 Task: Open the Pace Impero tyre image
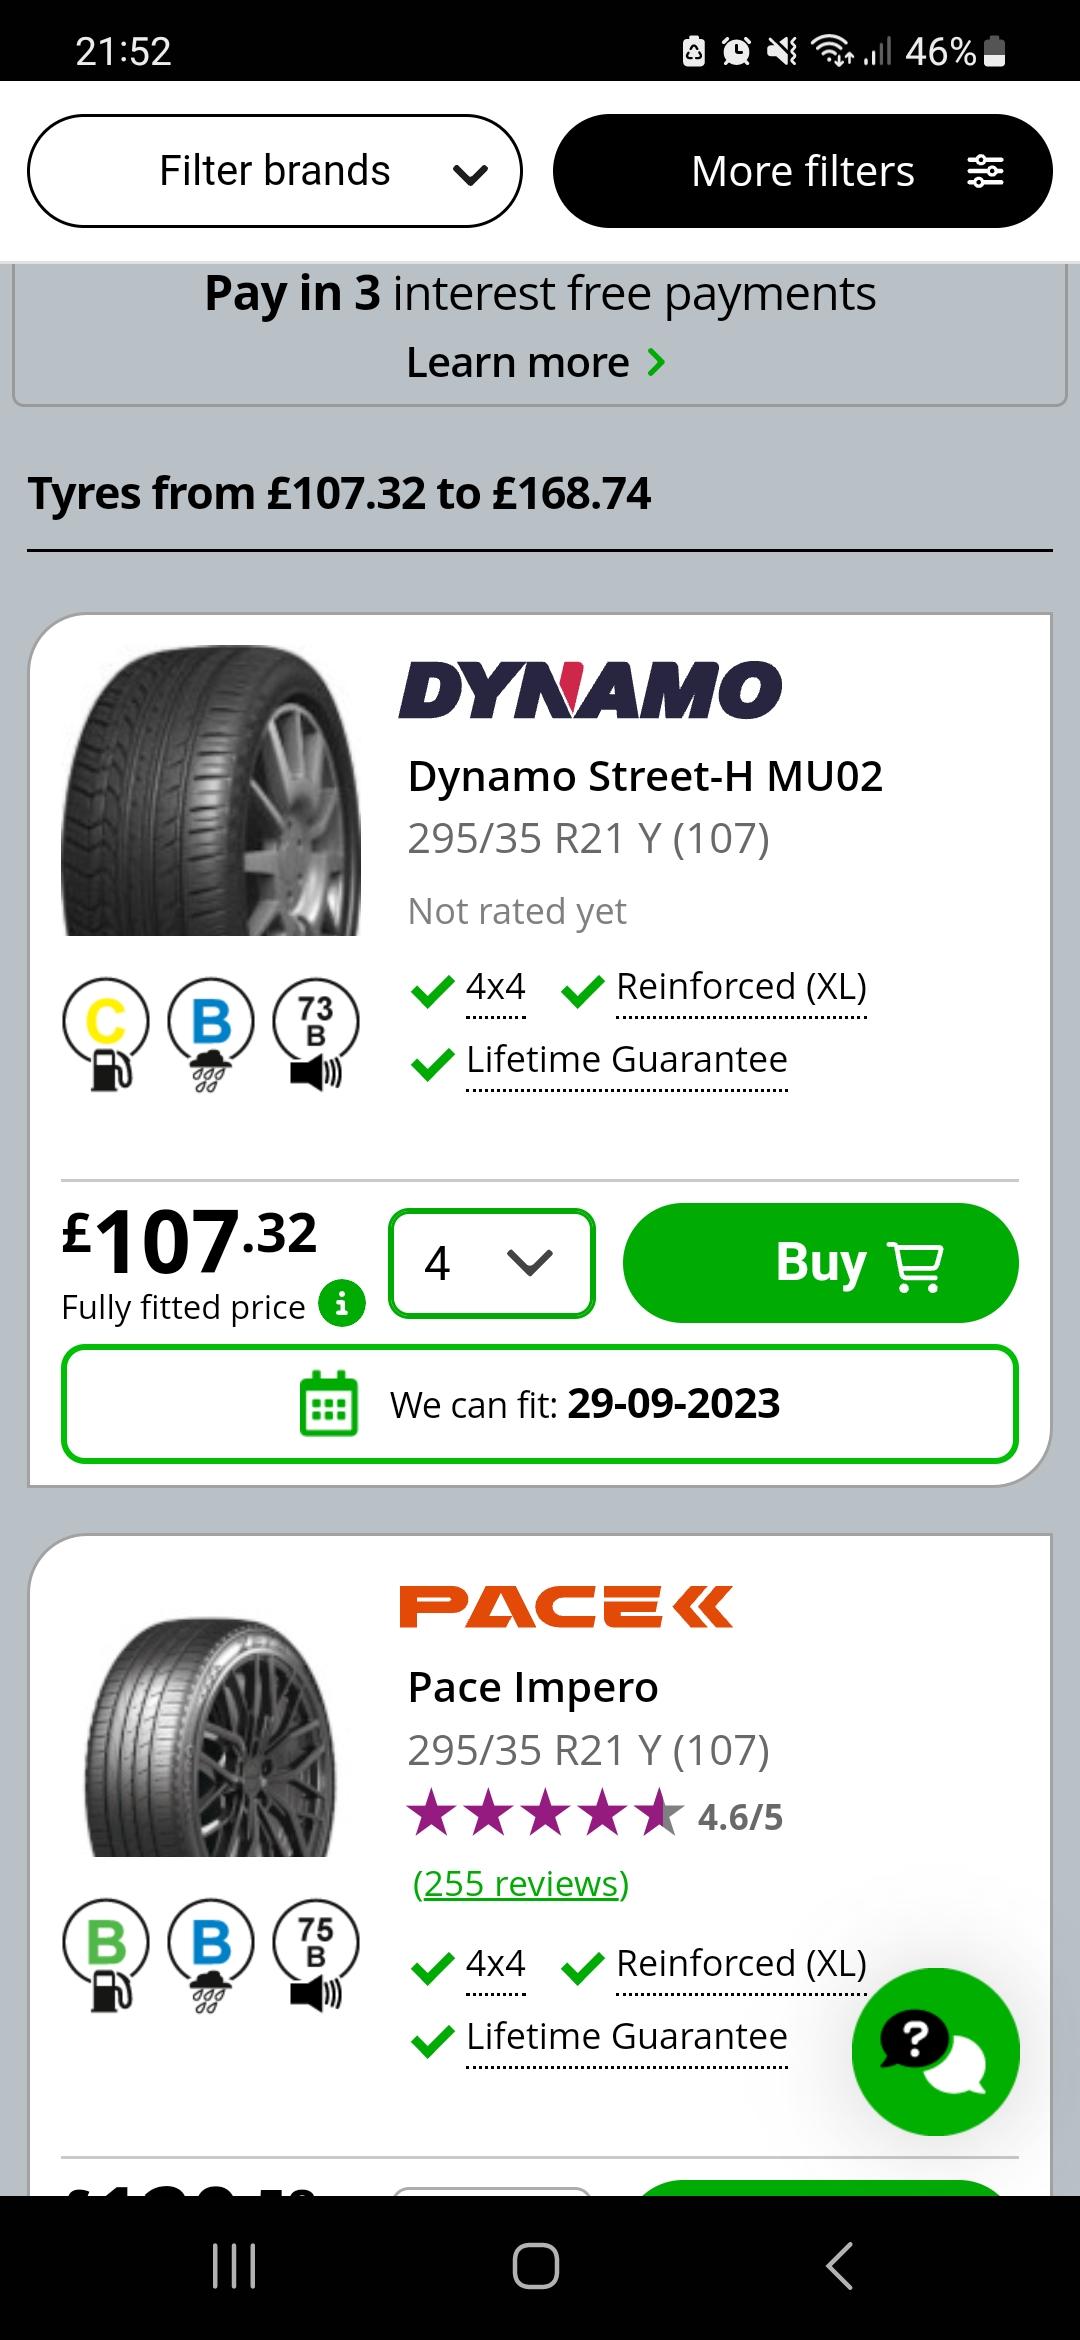211,1737
